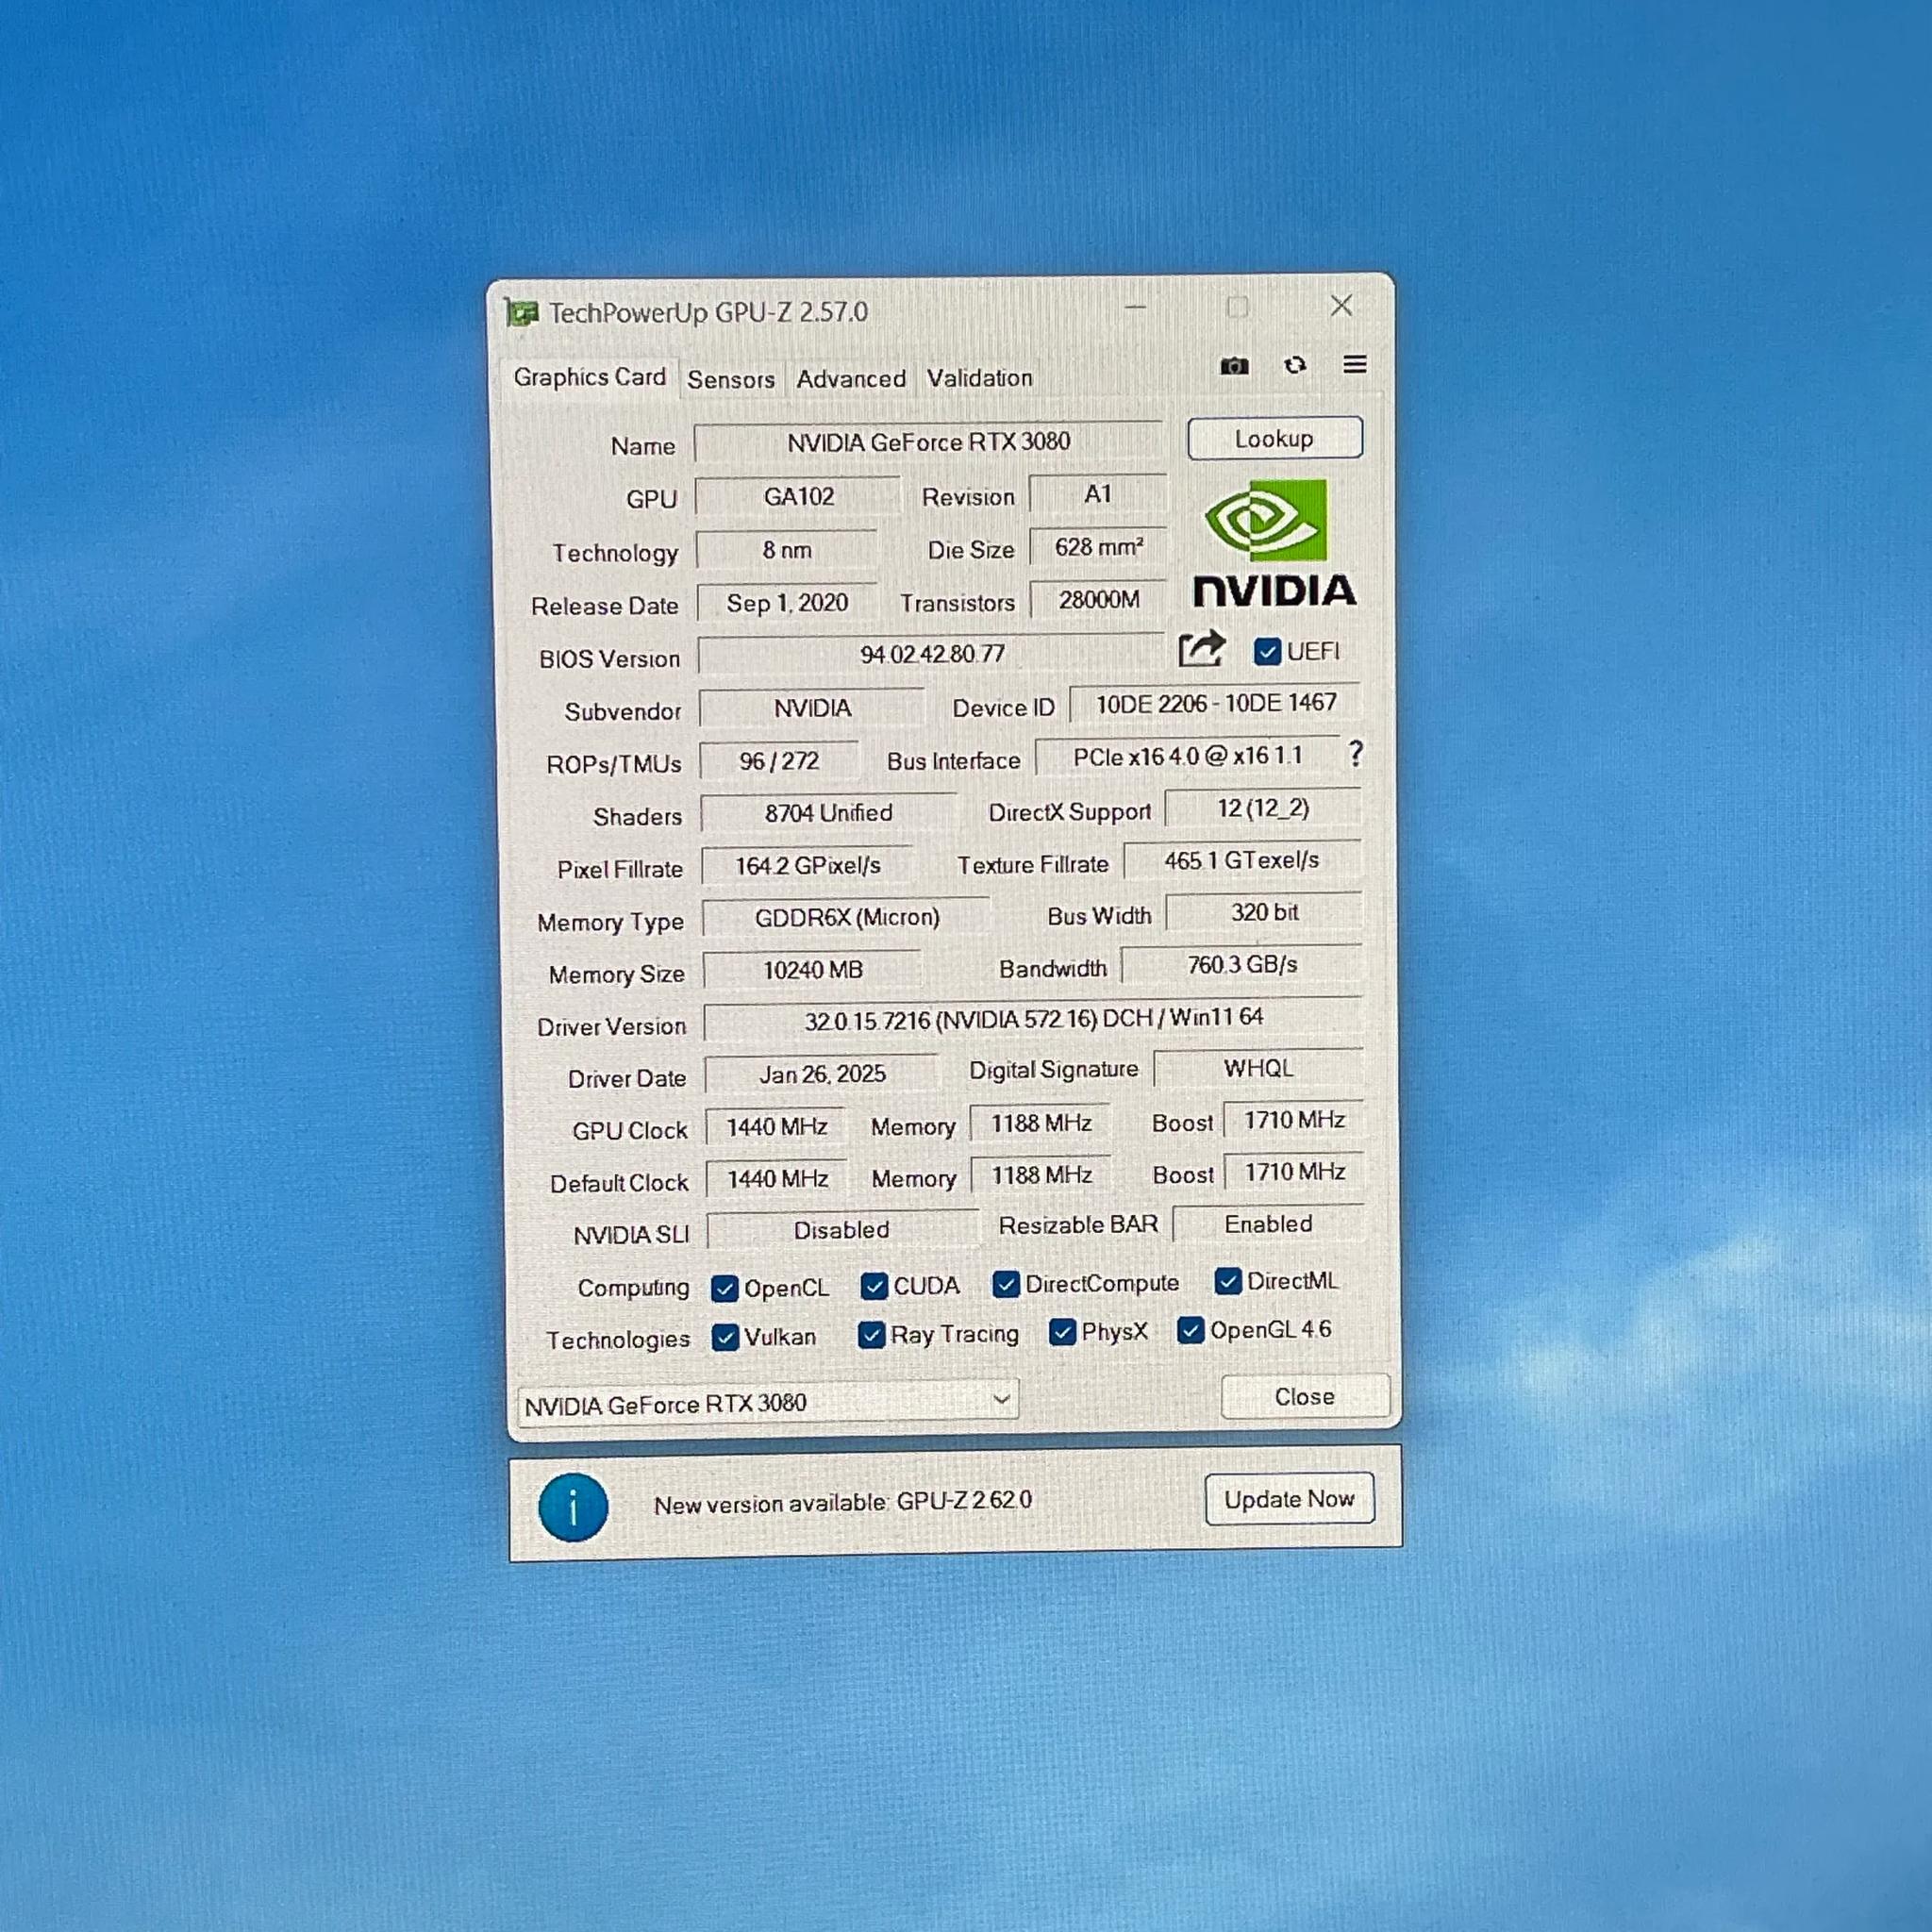Click the NVIDIA SLI value Disabled

click(x=842, y=1230)
